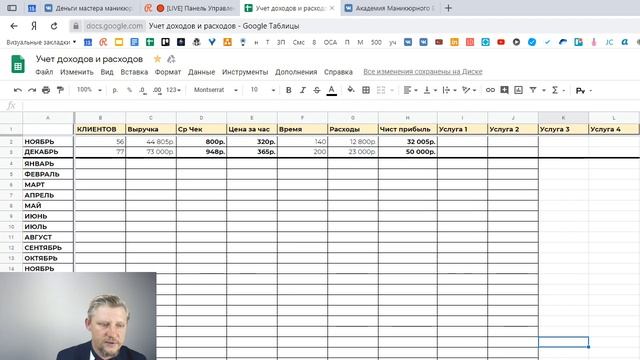
Task: Open the zoom 100% dropdown
Action: 89,90
